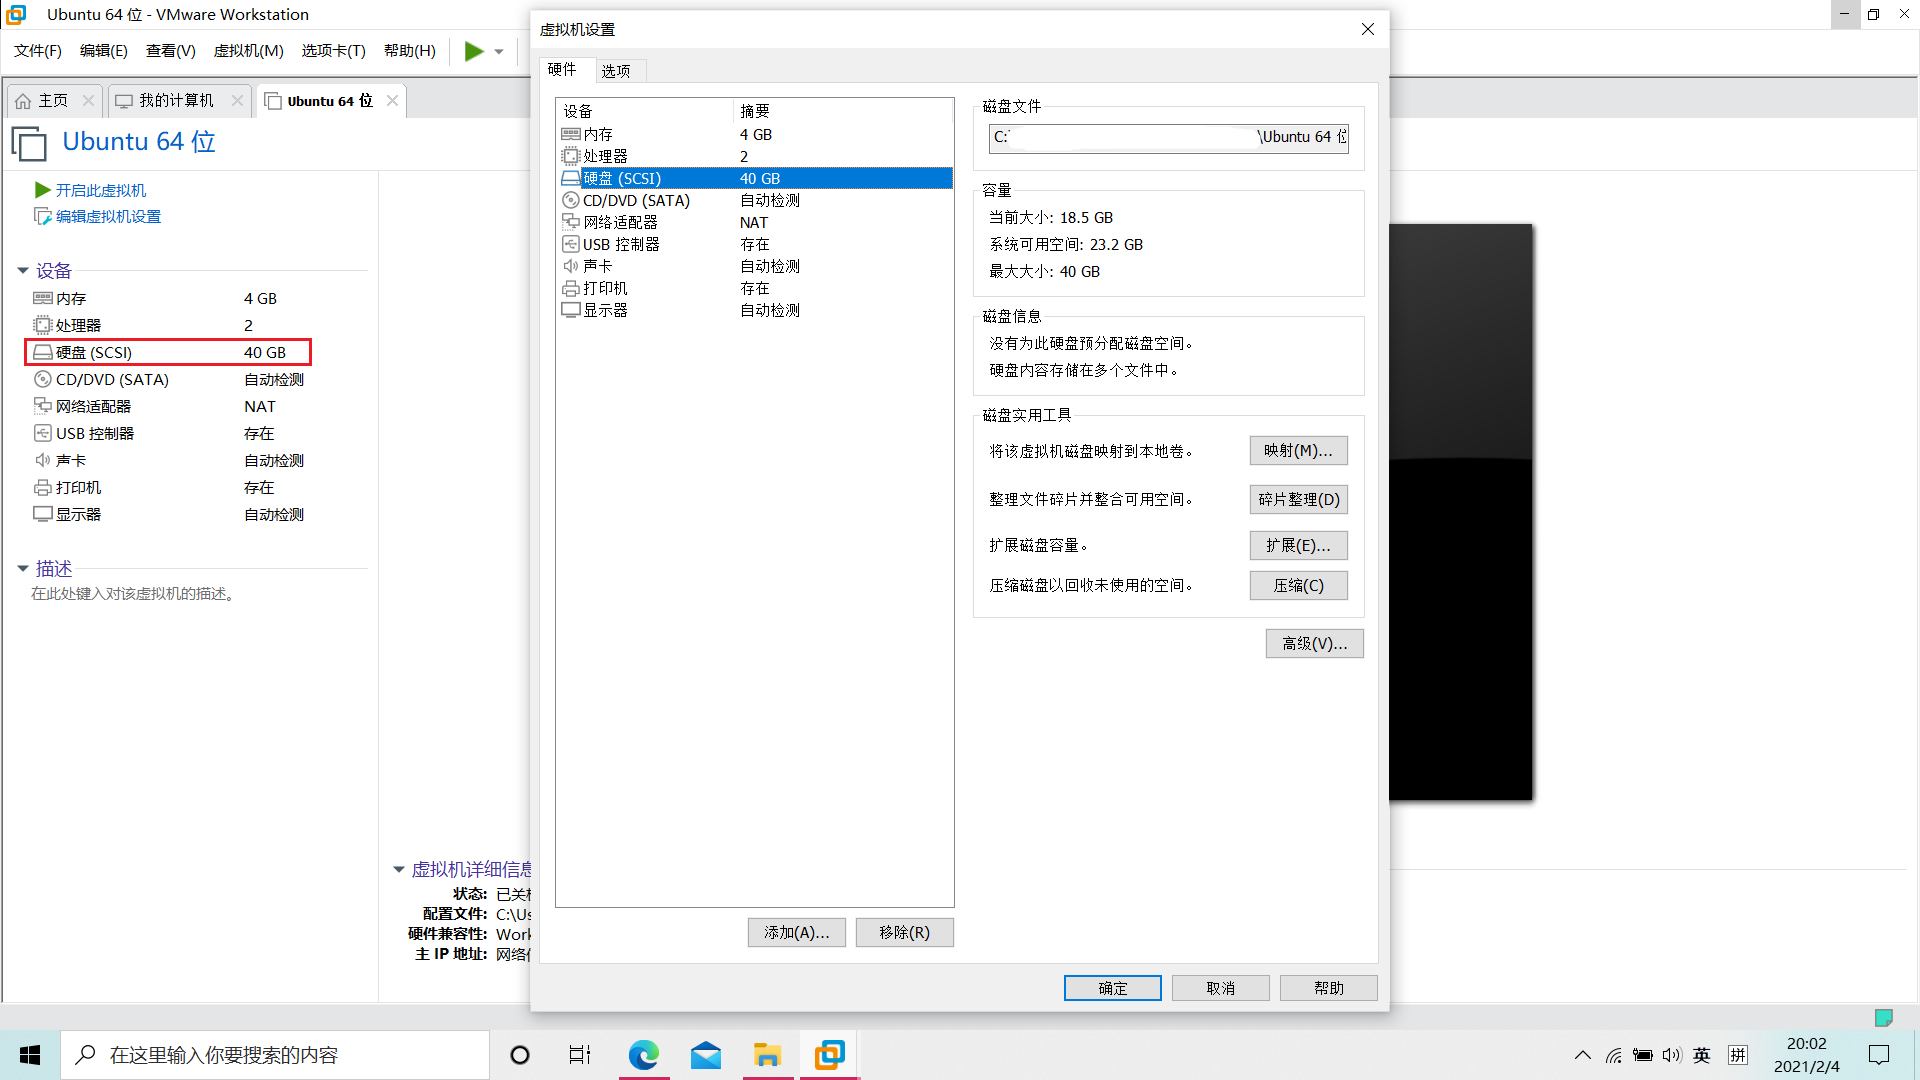Collapse the 描述 section
The image size is (1920, 1080).
point(22,568)
